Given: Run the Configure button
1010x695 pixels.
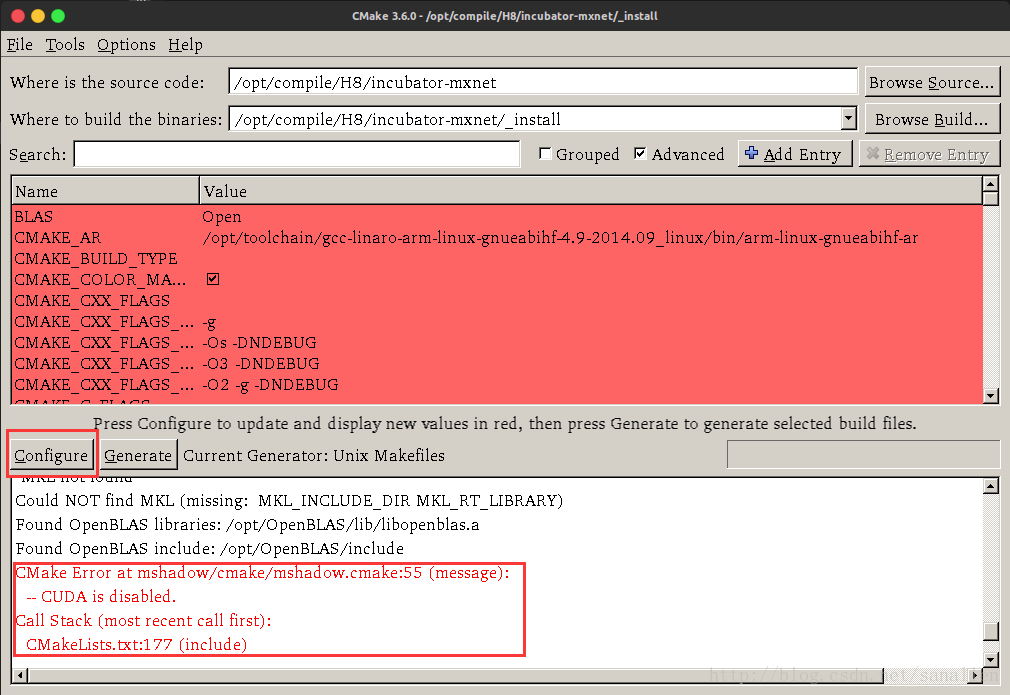Looking at the screenshot, I should [x=51, y=455].
